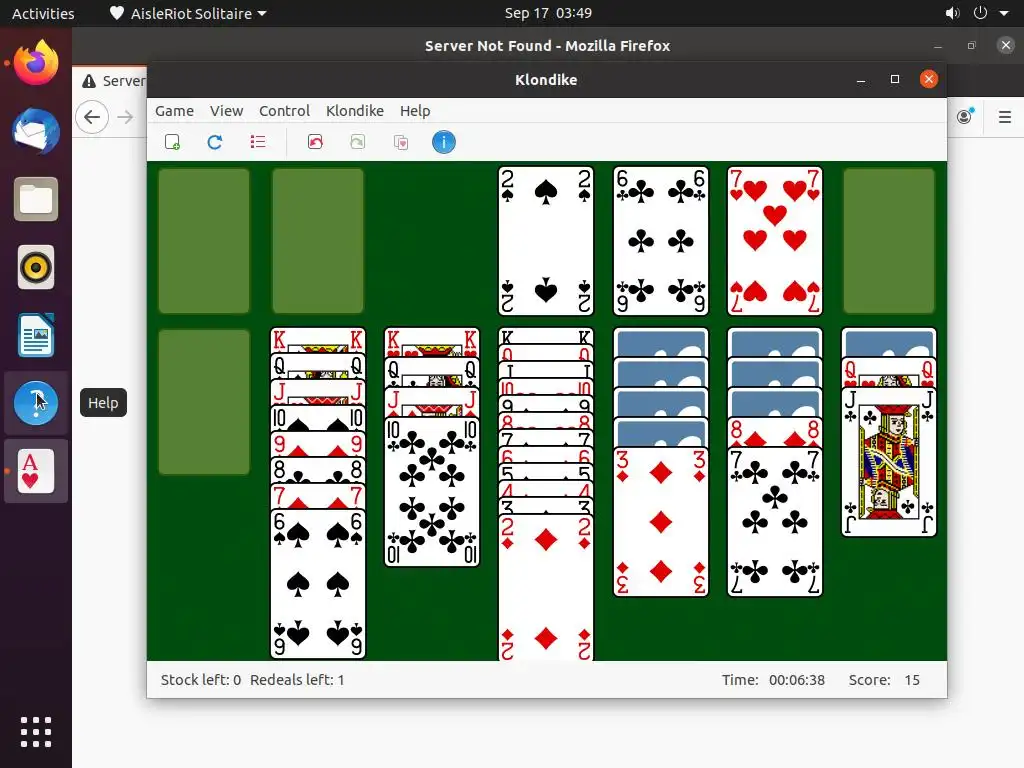This screenshot has height=768, width=1024.
Task: Select the 6 of spades tableau card
Action: tap(318, 584)
